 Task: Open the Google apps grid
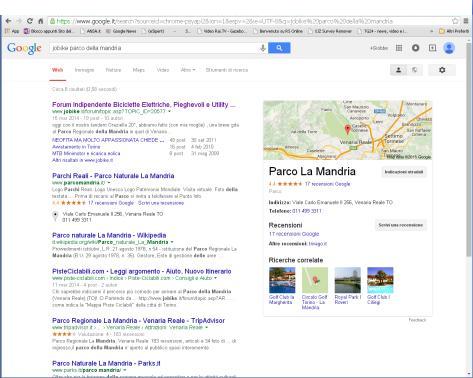coord(399,48)
